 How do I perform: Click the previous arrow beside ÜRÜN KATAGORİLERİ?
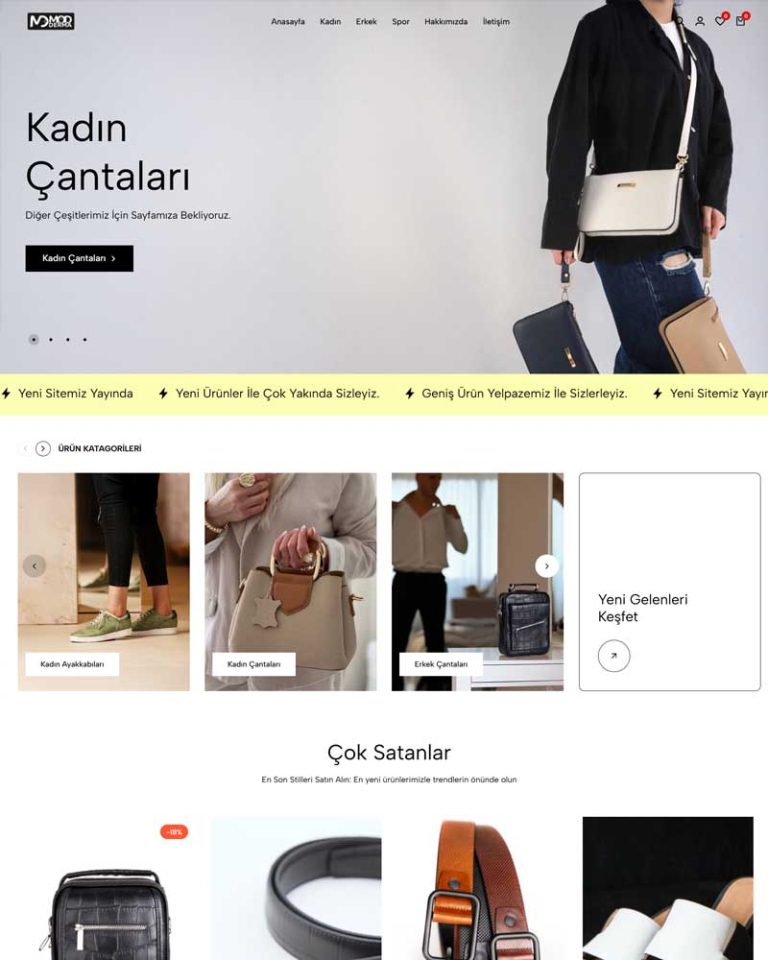(x=25, y=449)
